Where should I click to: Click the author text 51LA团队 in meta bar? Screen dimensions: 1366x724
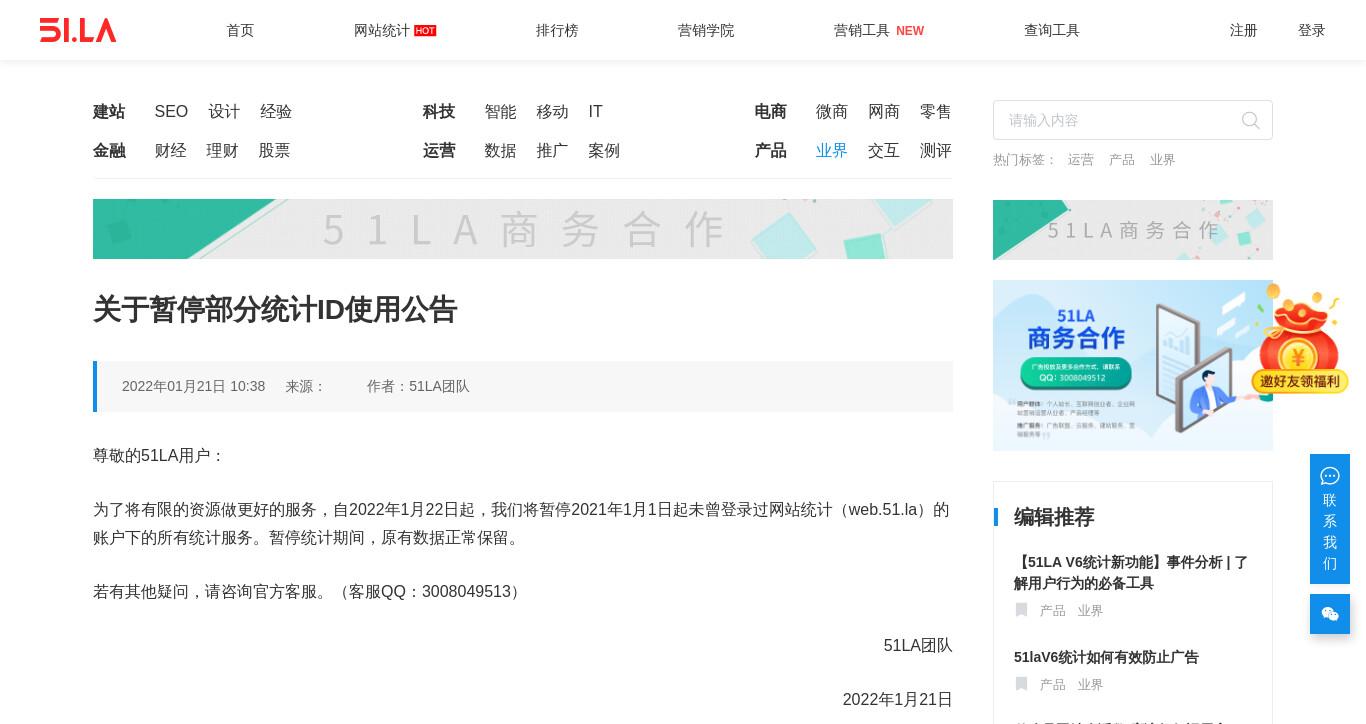coord(439,386)
